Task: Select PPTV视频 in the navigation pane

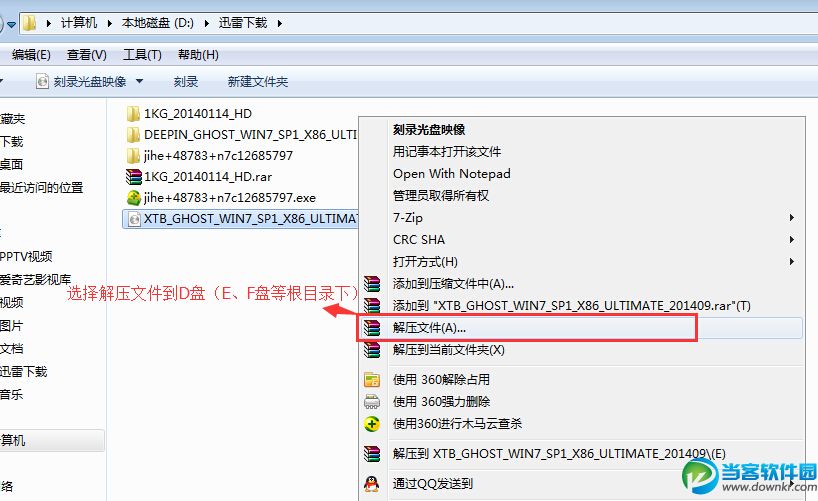Action: 26,256
